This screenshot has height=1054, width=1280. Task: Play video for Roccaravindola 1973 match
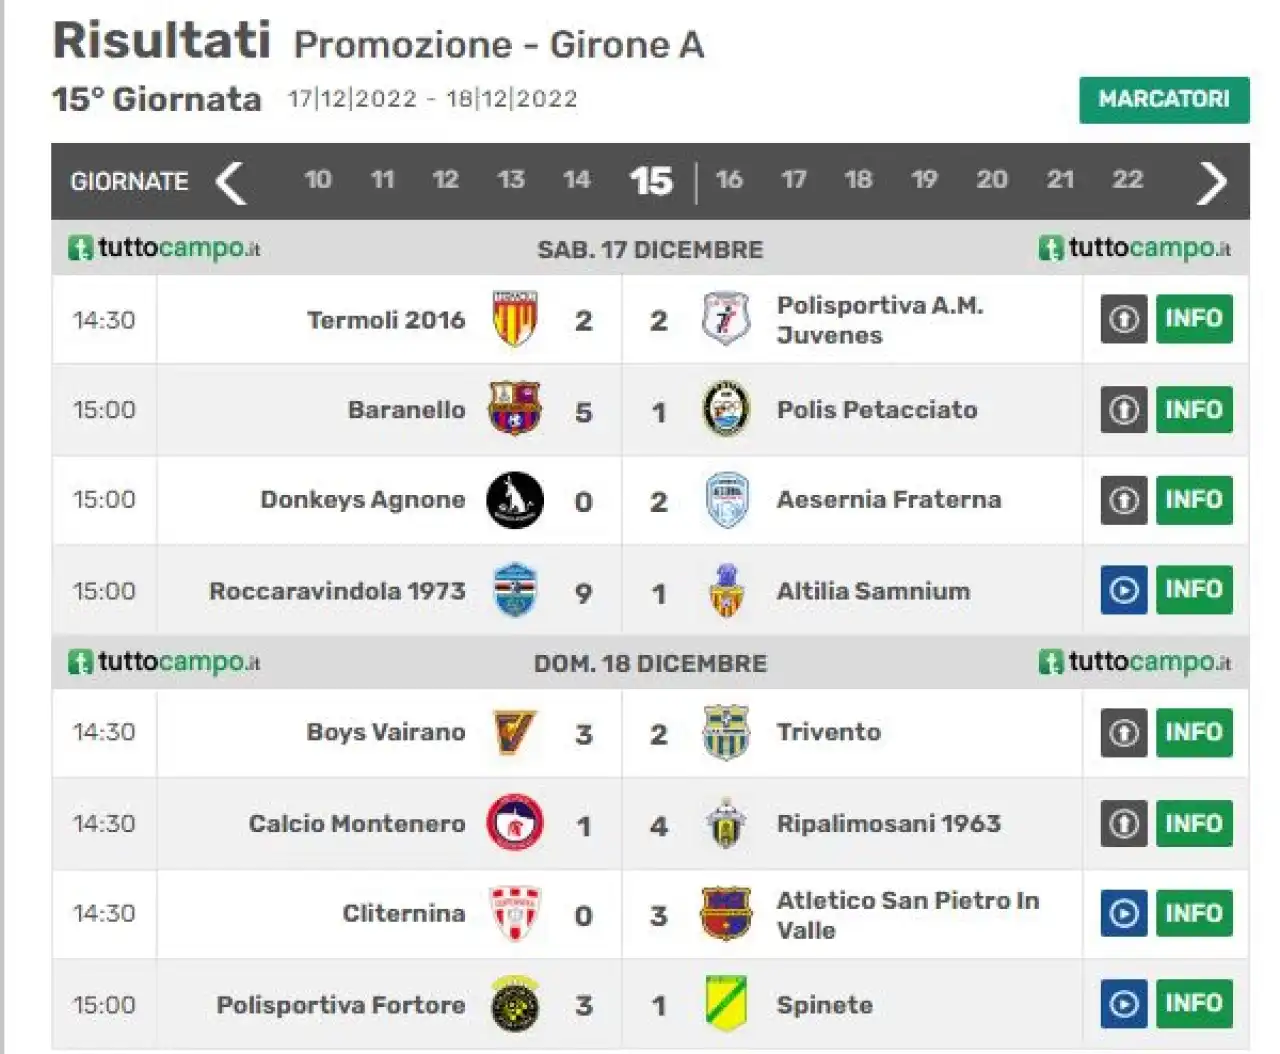pos(1124,590)
